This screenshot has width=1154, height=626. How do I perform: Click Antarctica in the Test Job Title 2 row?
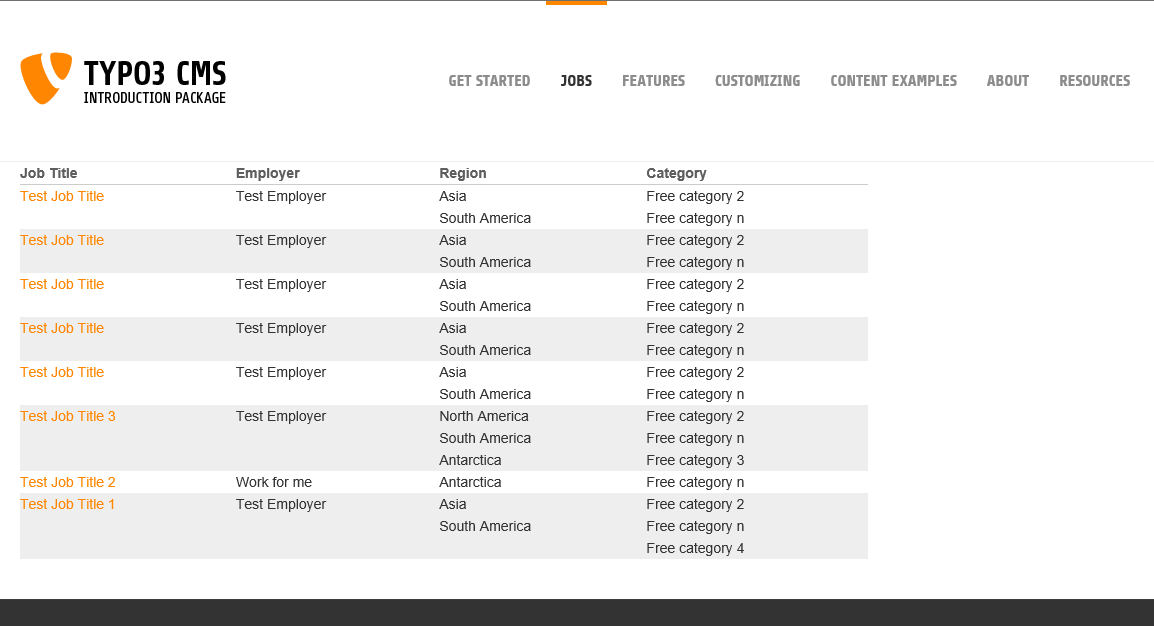coord(470,483)
